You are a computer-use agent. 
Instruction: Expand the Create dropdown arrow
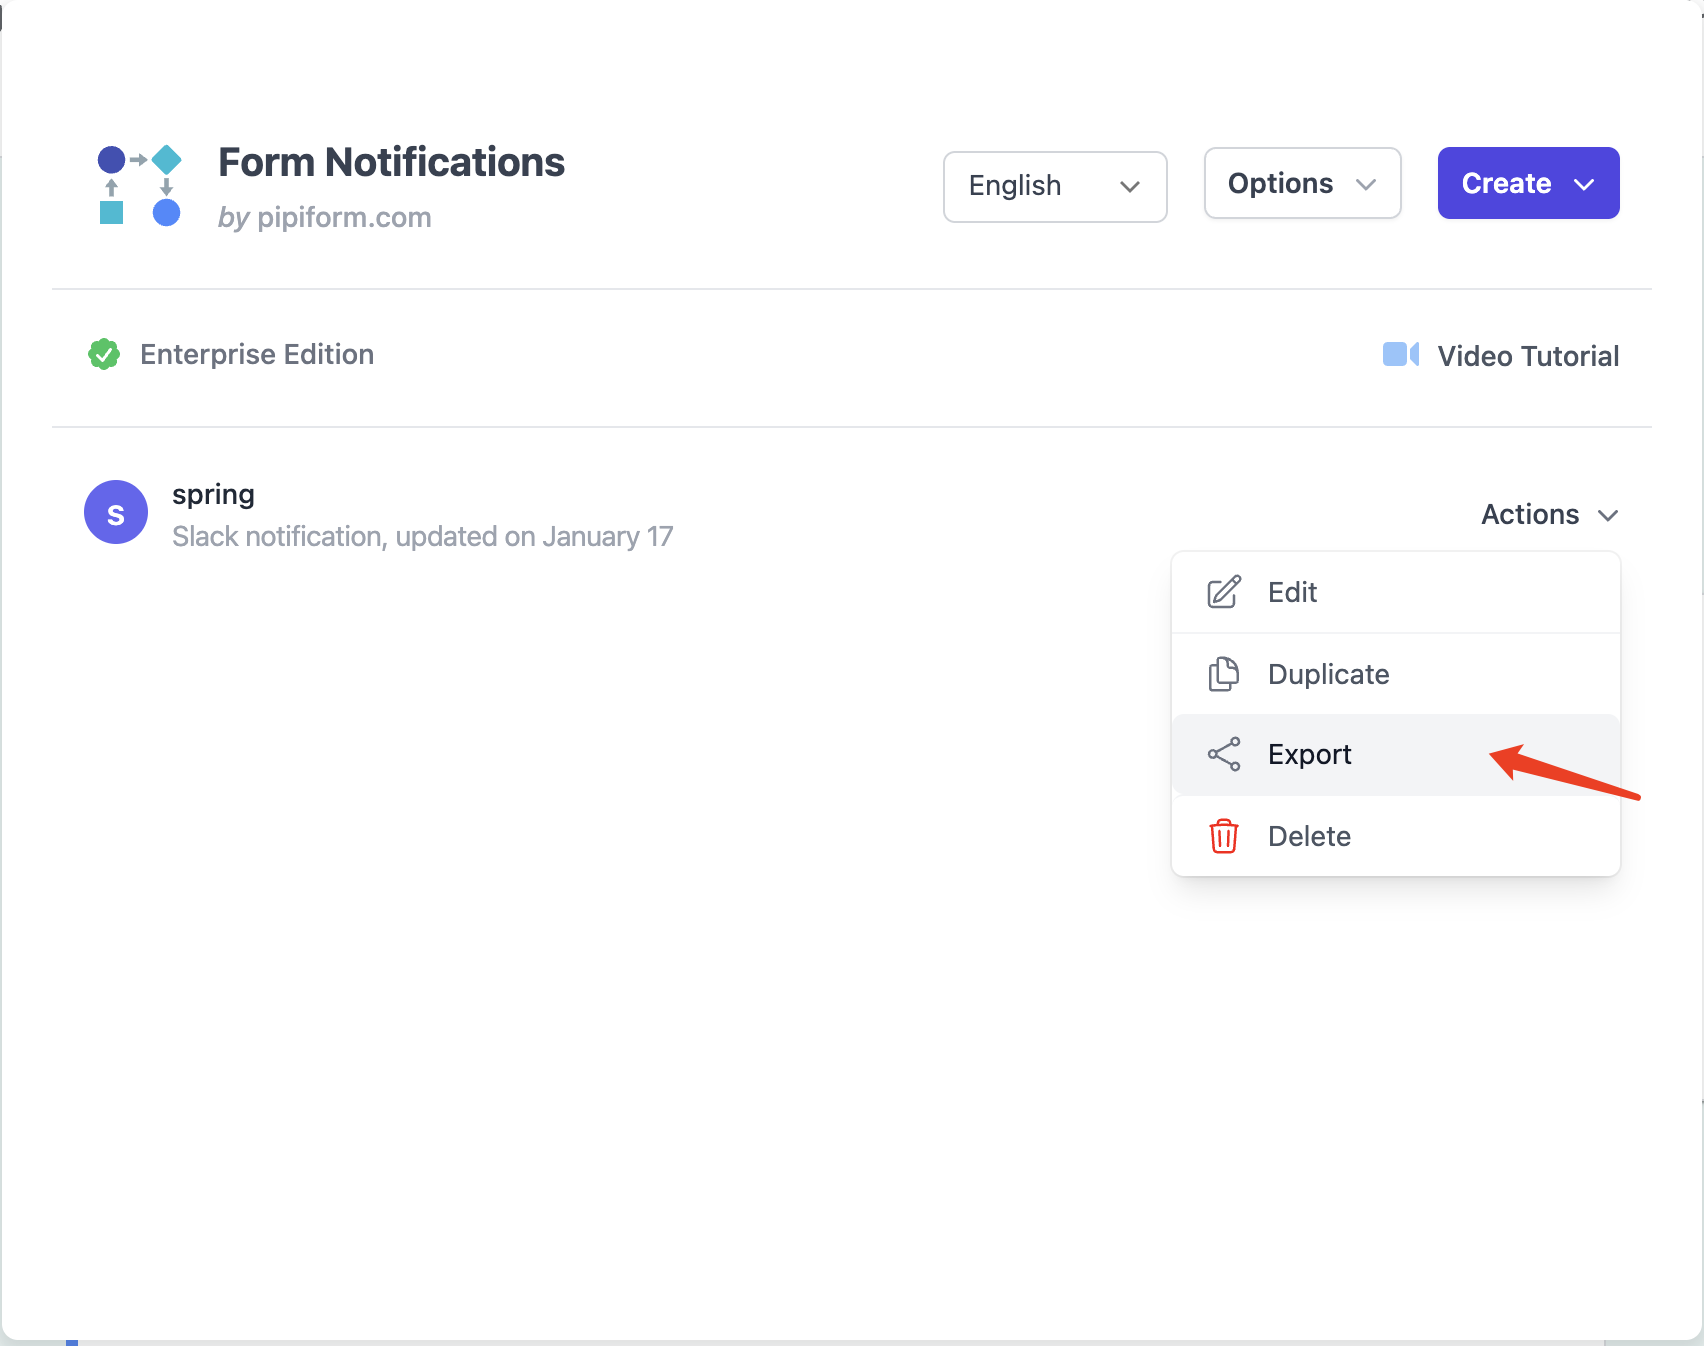click(1585, 183)
